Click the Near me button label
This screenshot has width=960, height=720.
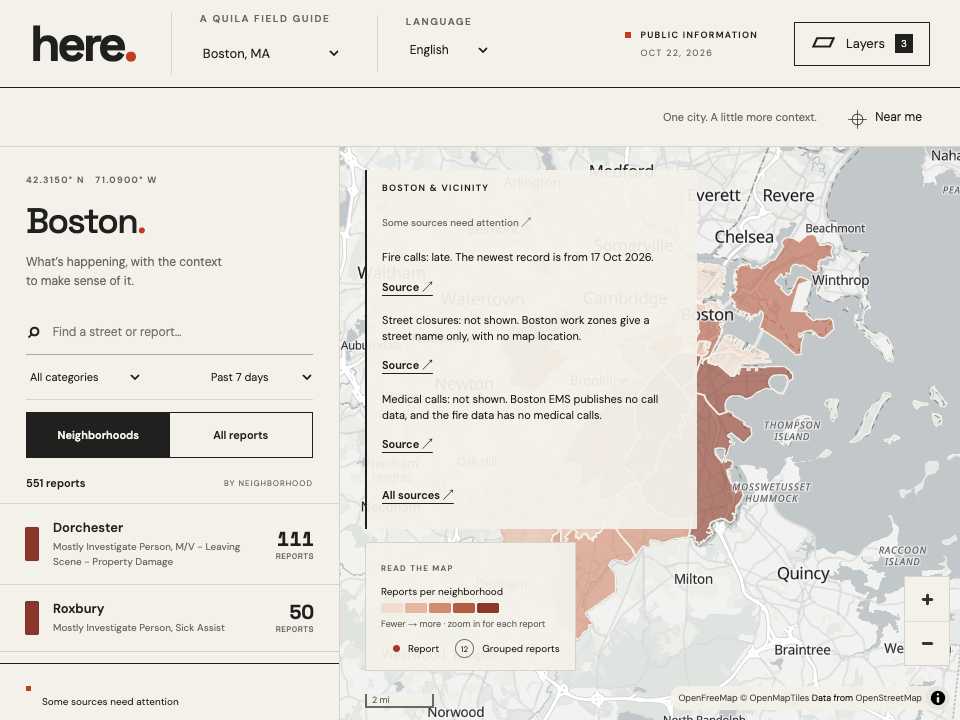pyautogui.click(x=898, y=117)
